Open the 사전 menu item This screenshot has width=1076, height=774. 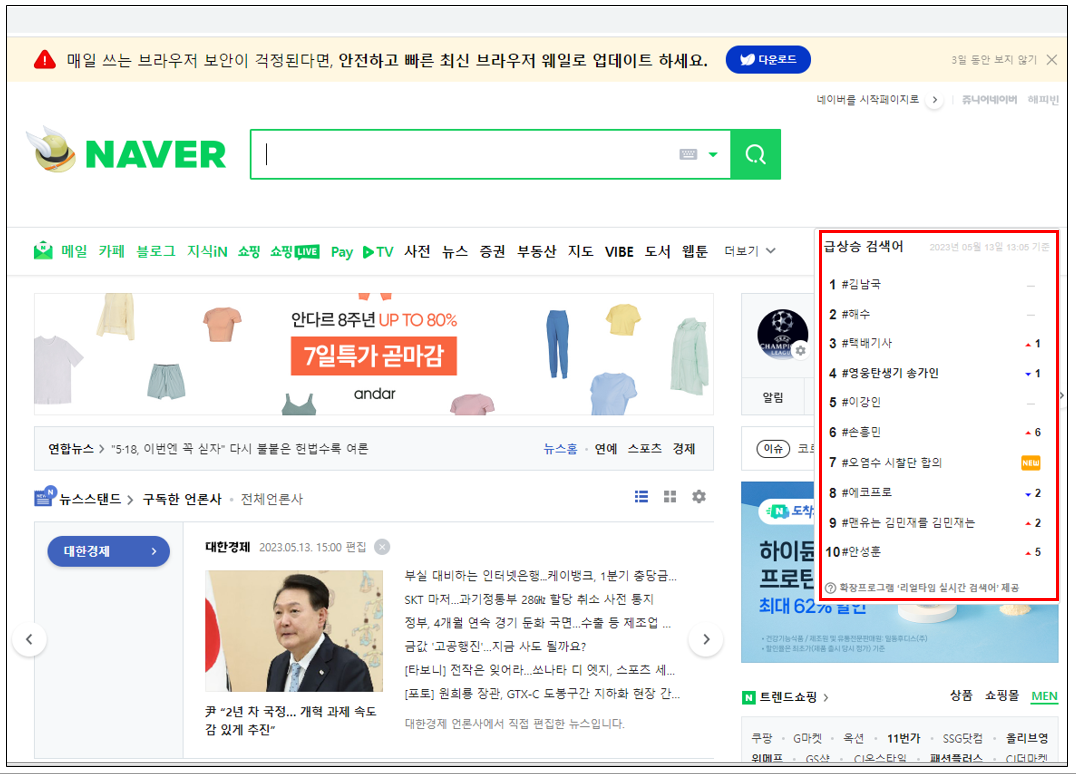(417, 251)
